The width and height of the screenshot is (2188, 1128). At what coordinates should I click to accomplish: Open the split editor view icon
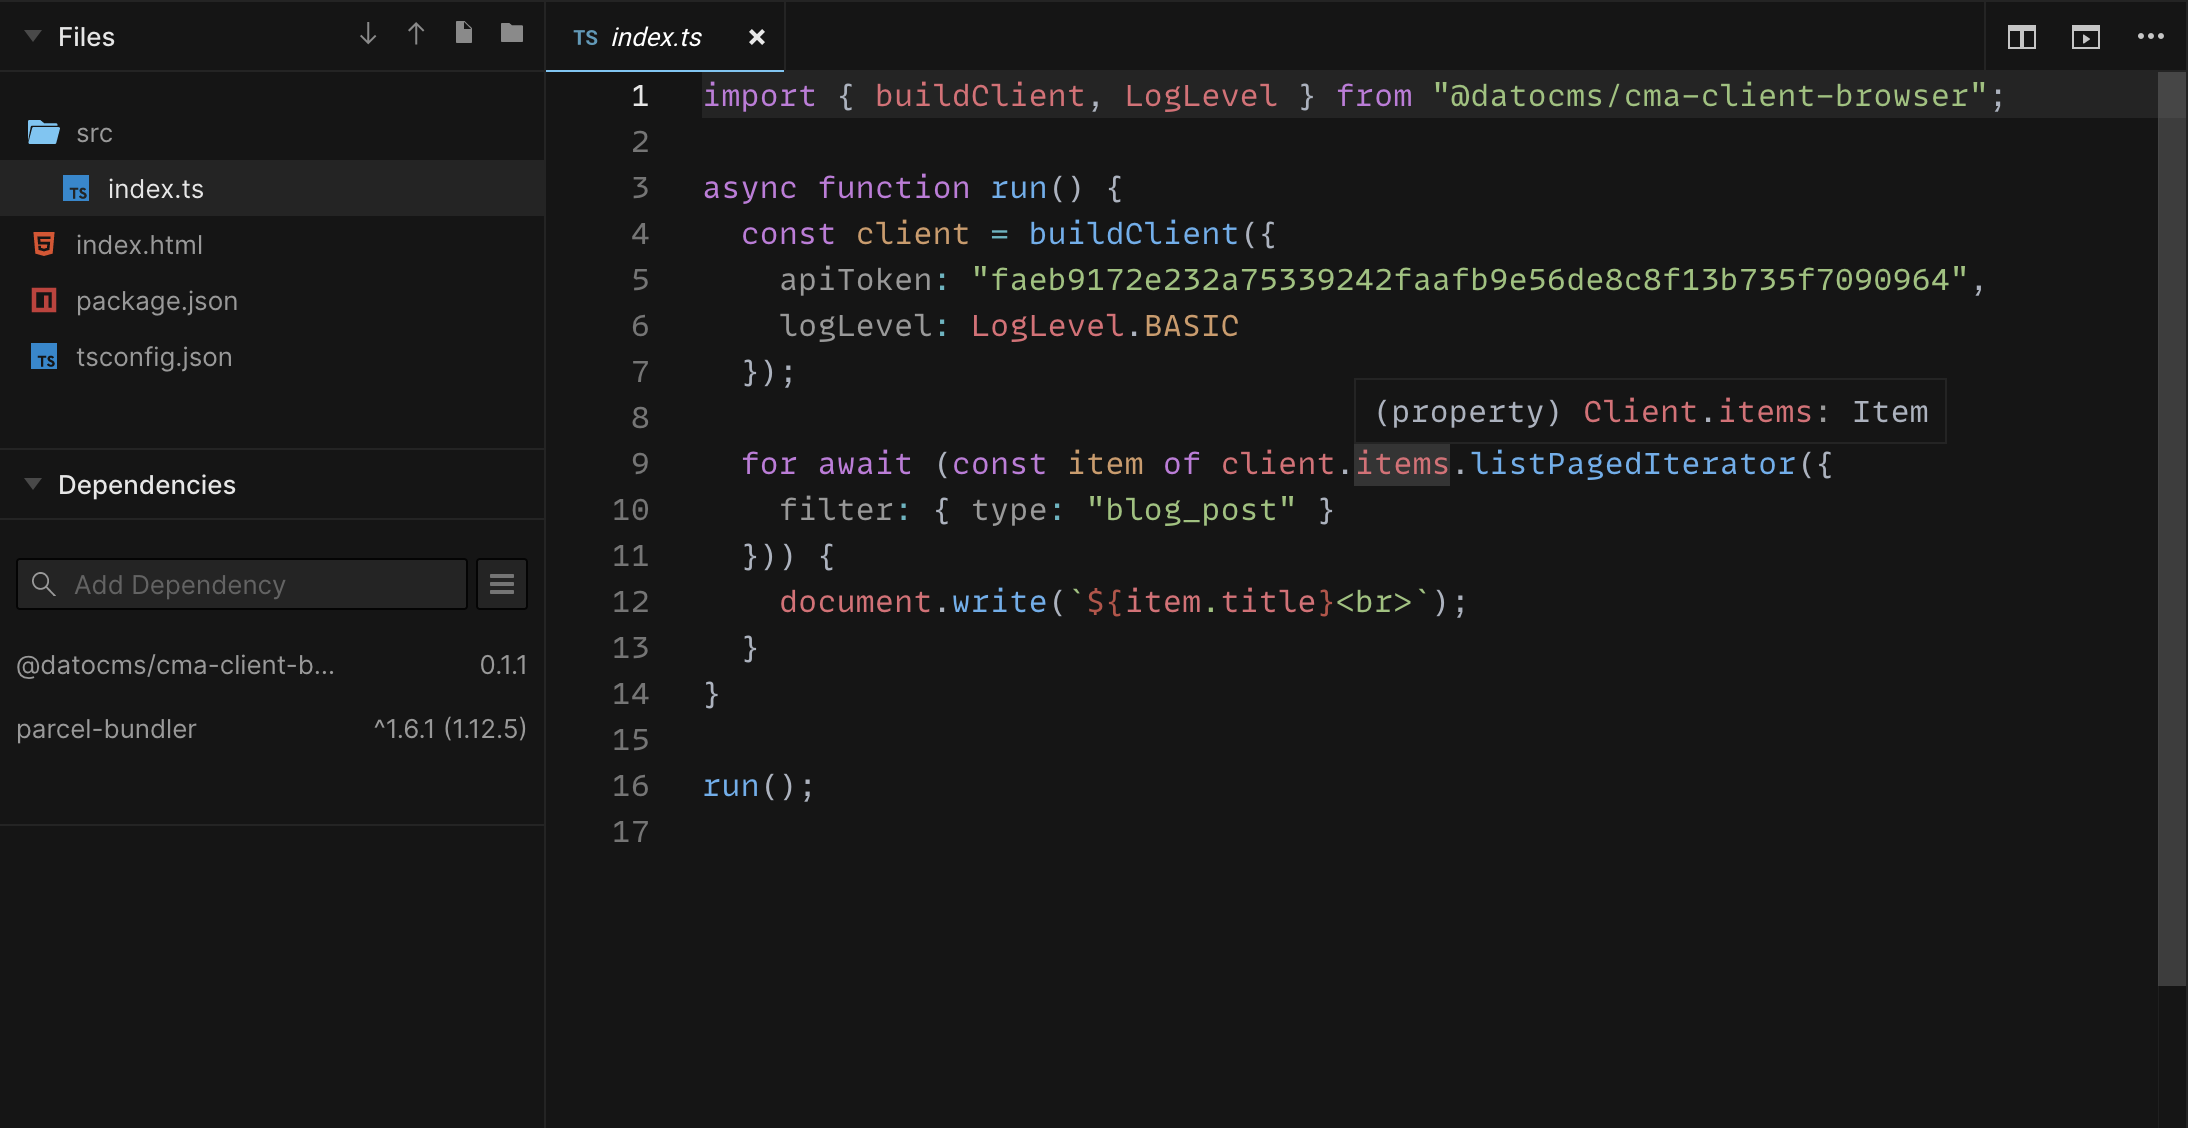tap(2022, 37)
